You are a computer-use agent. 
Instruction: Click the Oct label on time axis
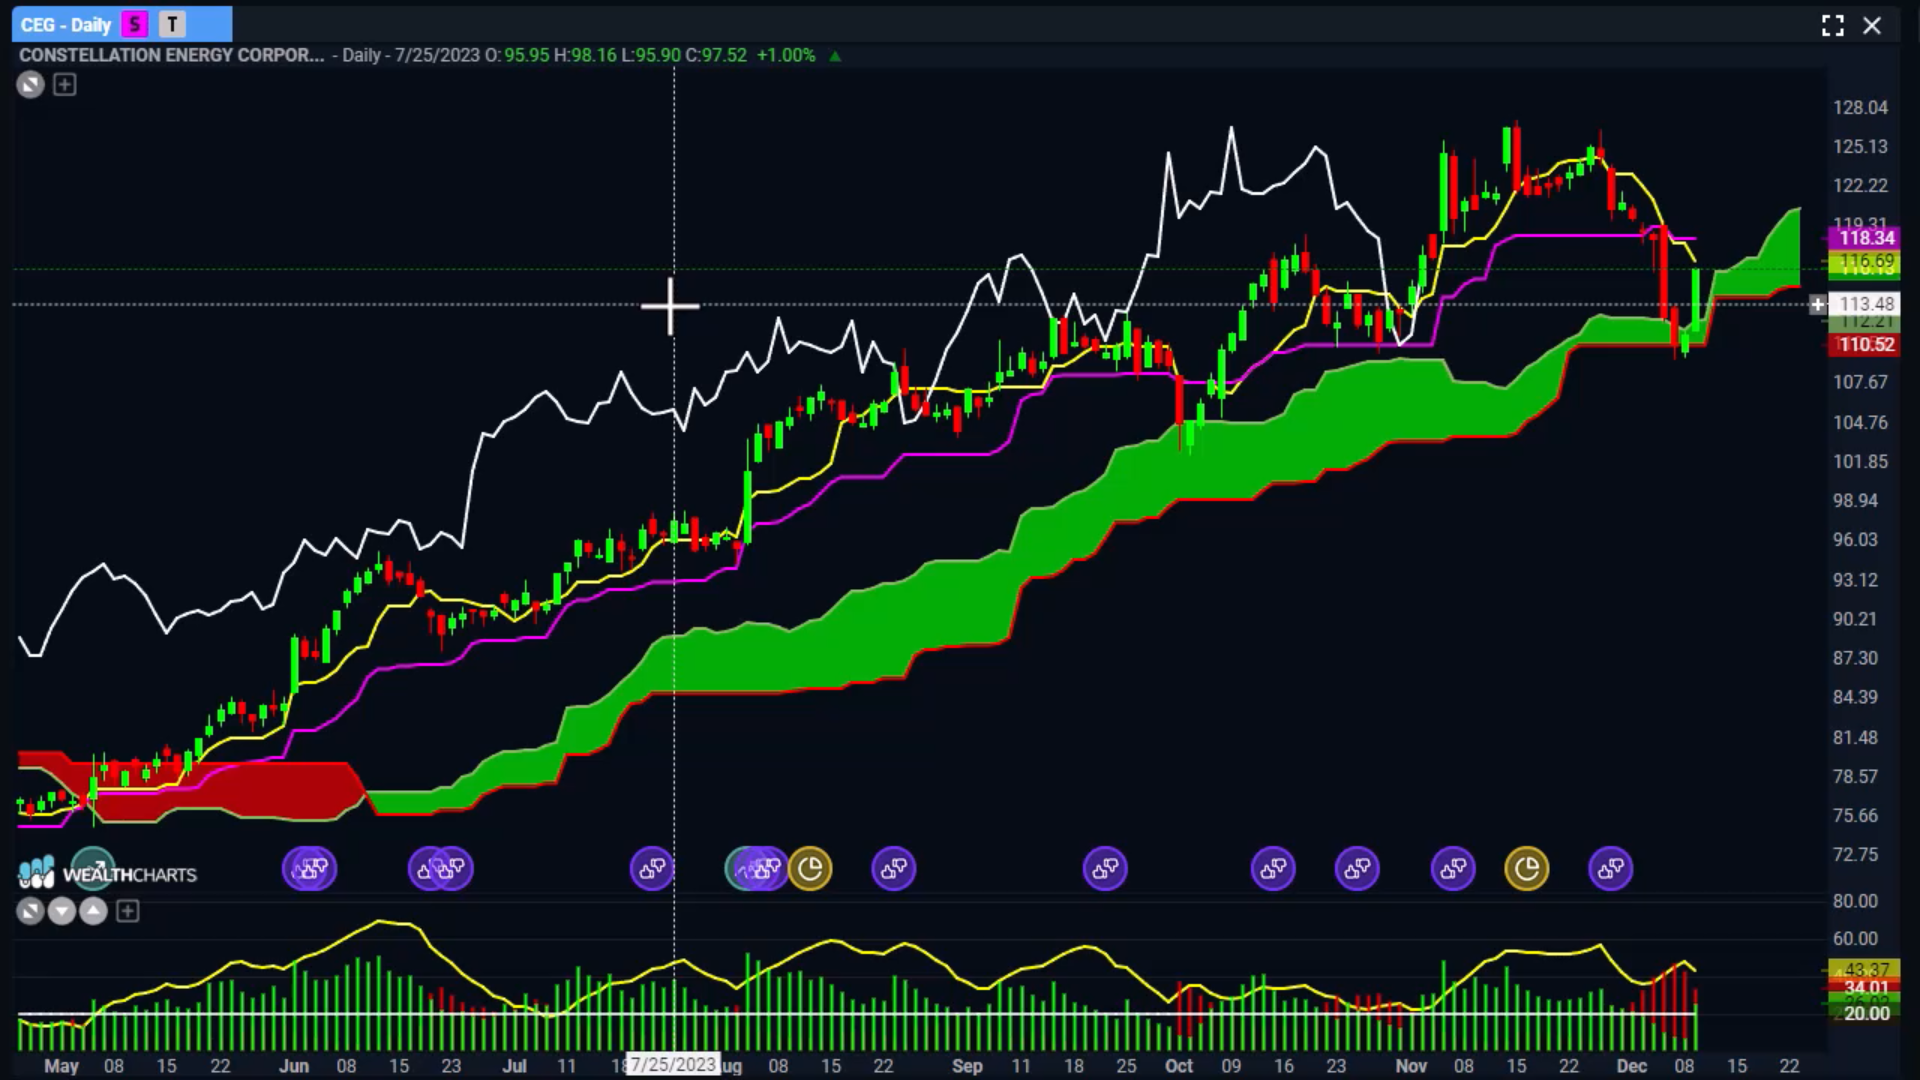(x=1179, y=1065)
